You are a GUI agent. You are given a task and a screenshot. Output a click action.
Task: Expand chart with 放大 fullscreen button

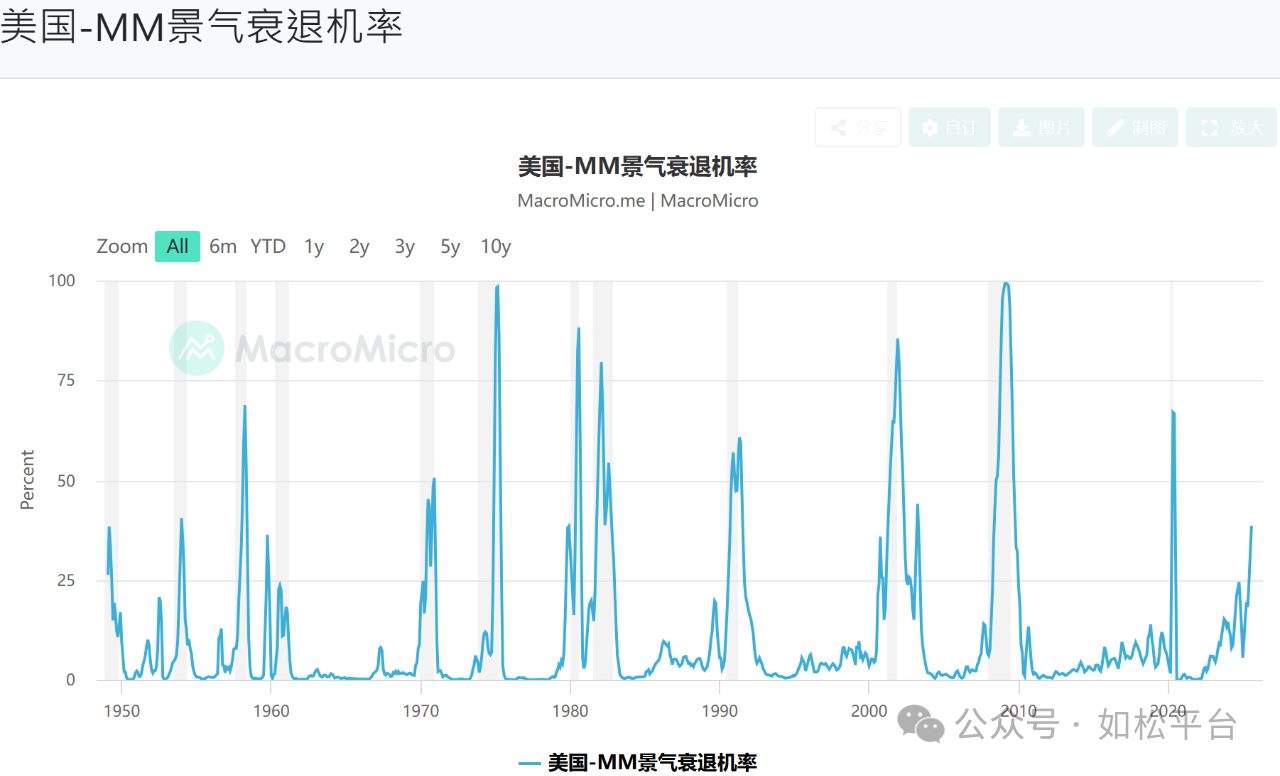coord(1231,127)
